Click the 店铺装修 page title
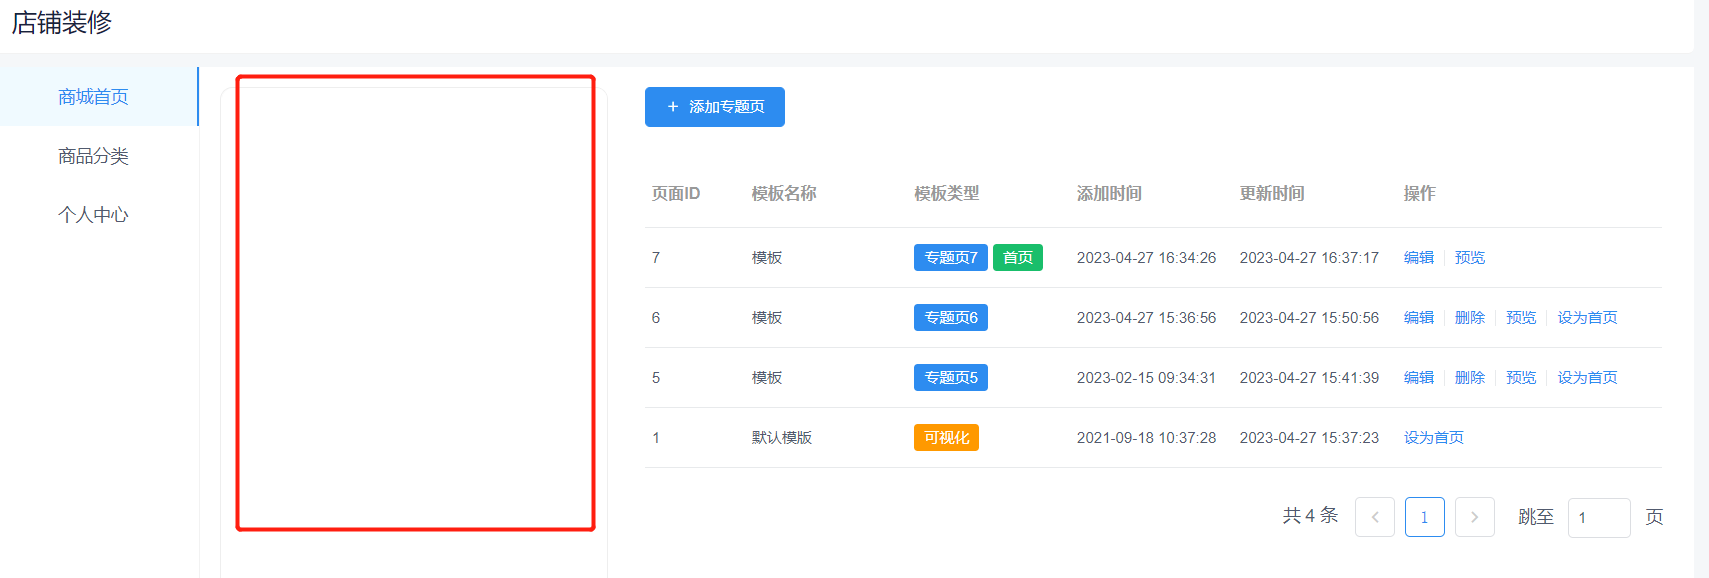Image resolution: width=1709 pixels, height=578 pixels. pyautogui.click(x=62, y=22)
